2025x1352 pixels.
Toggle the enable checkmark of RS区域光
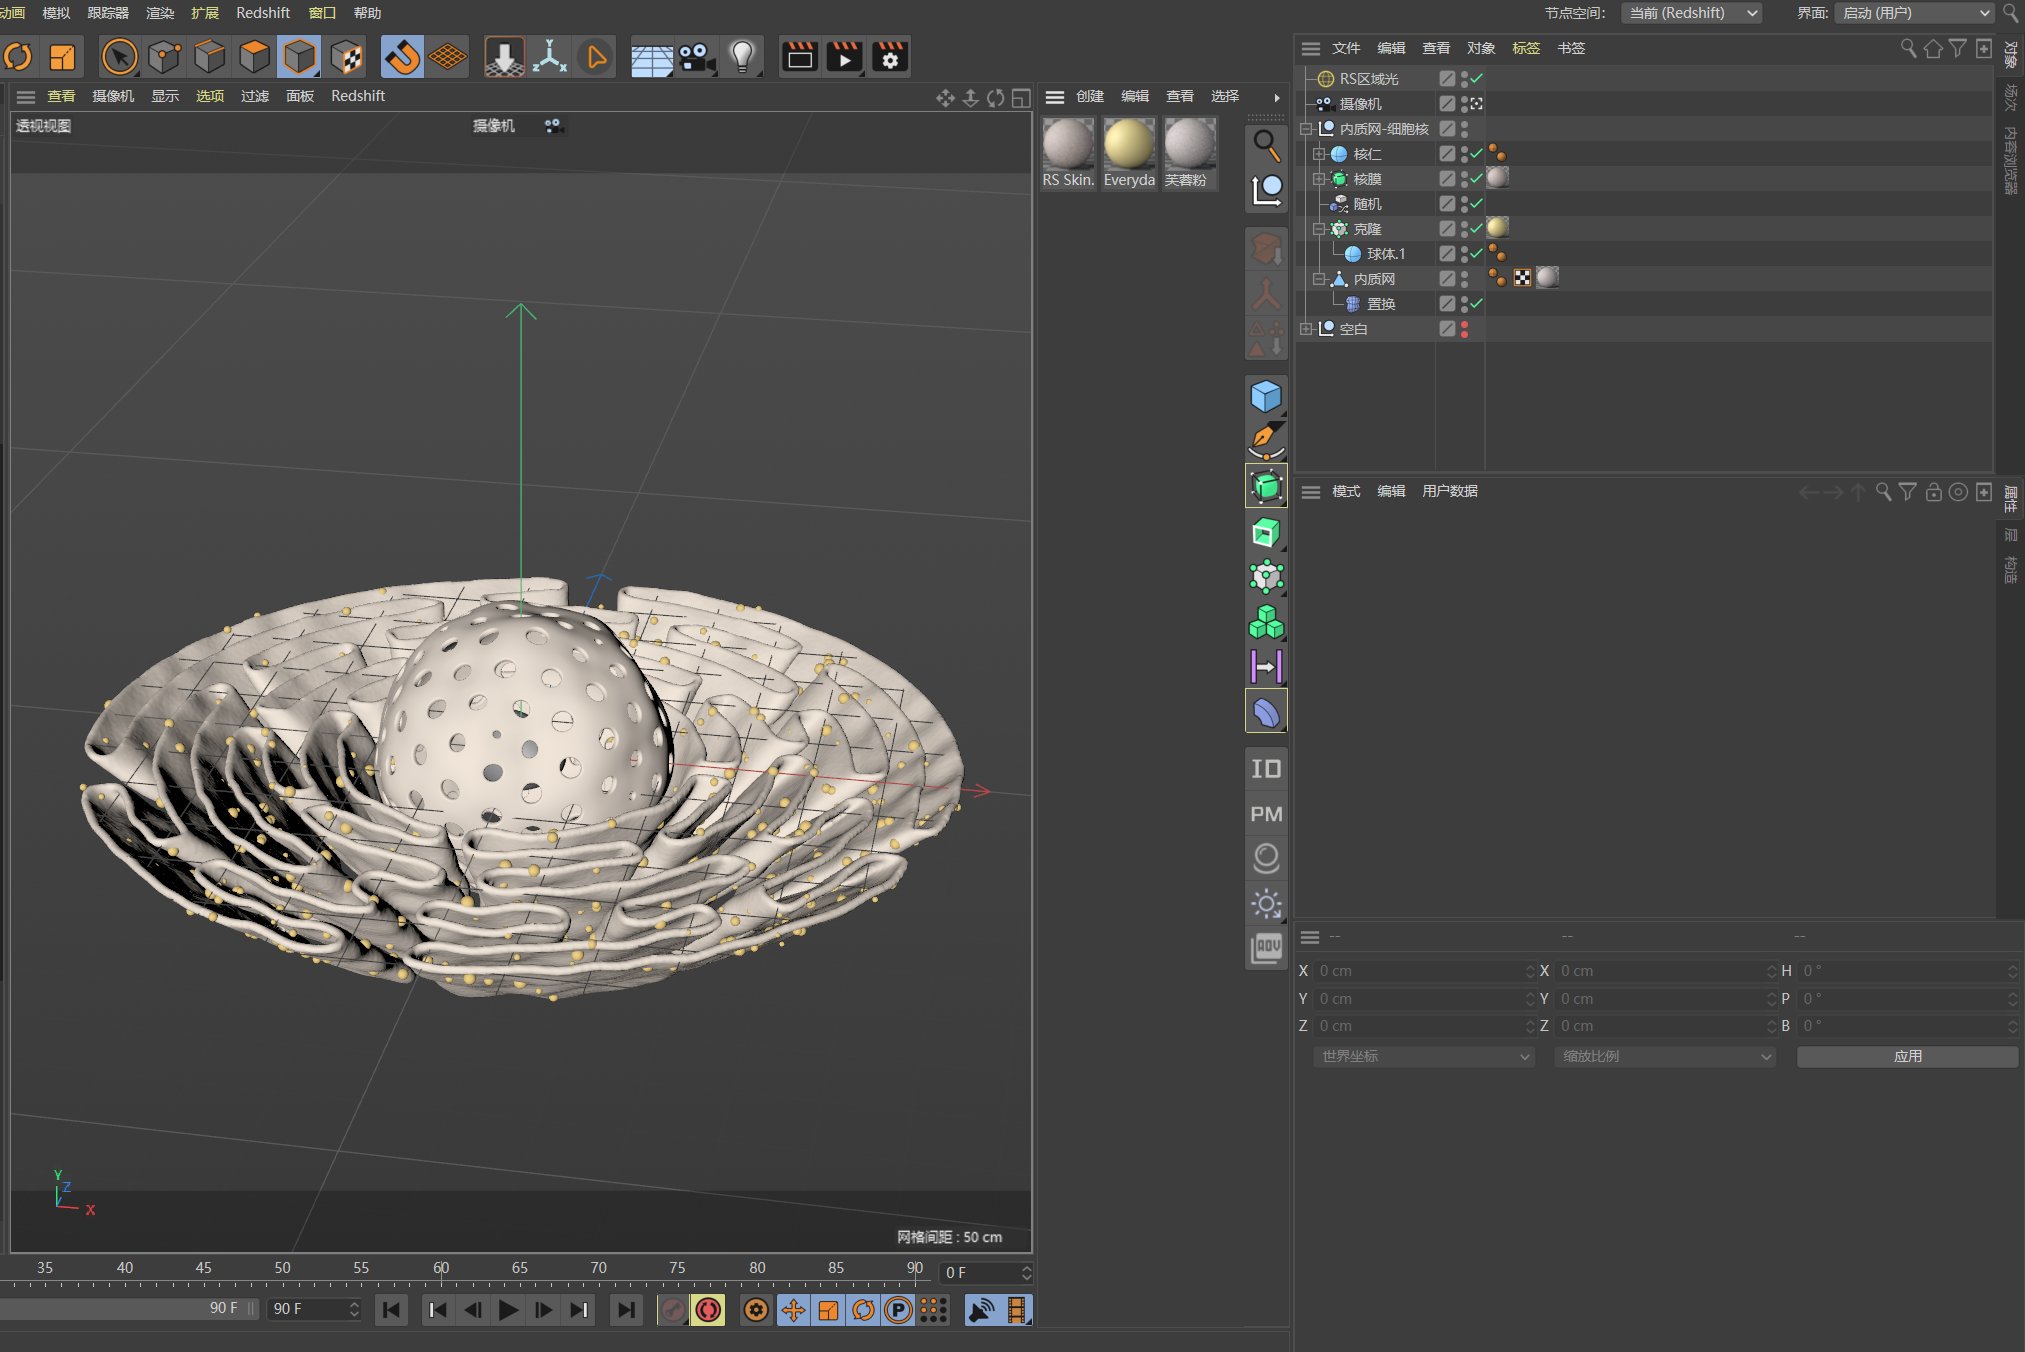[x=1476, y=78]
